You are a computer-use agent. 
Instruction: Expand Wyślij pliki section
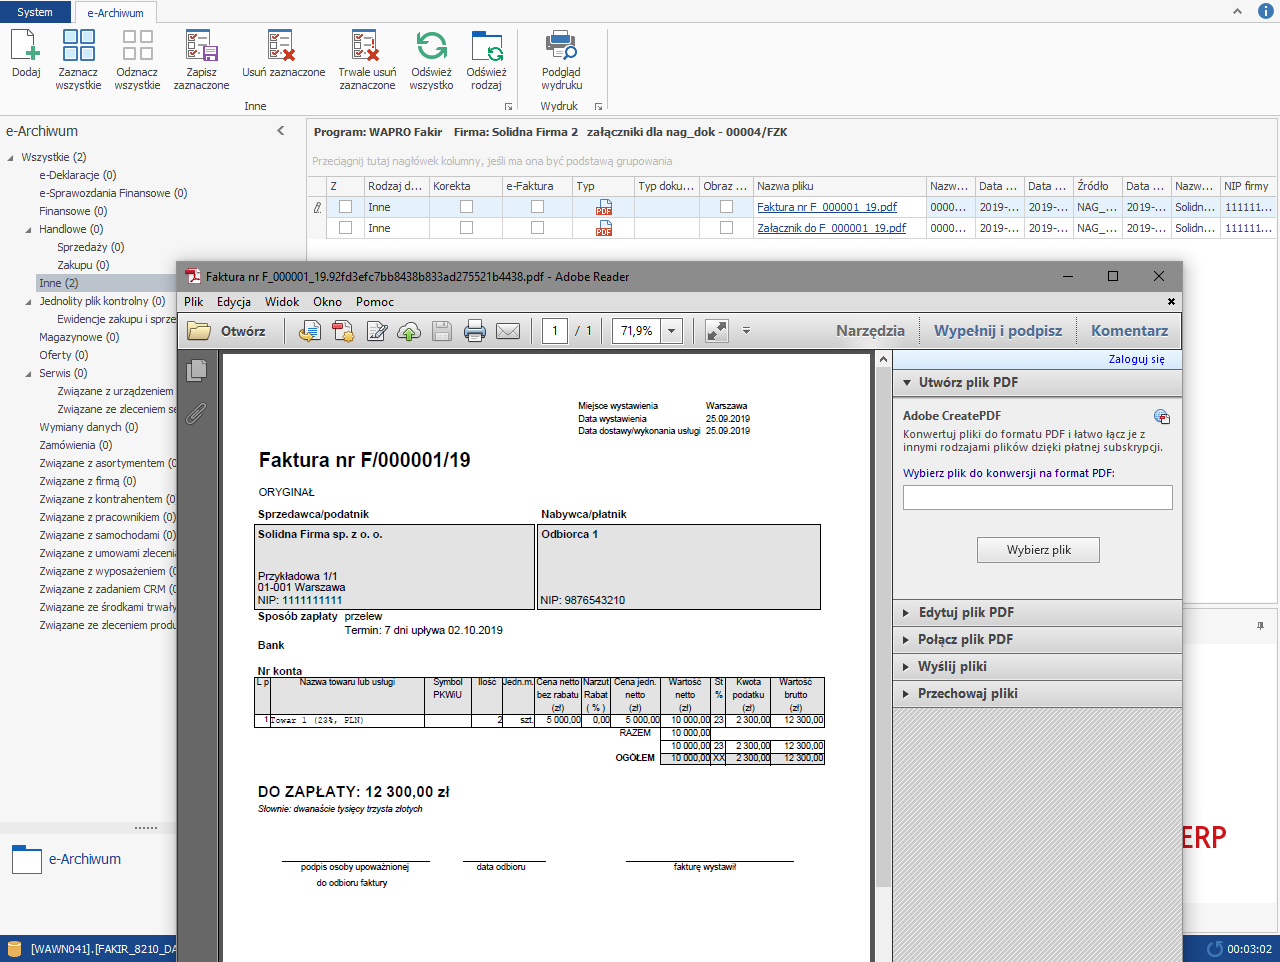click(x=1037, y=666)
